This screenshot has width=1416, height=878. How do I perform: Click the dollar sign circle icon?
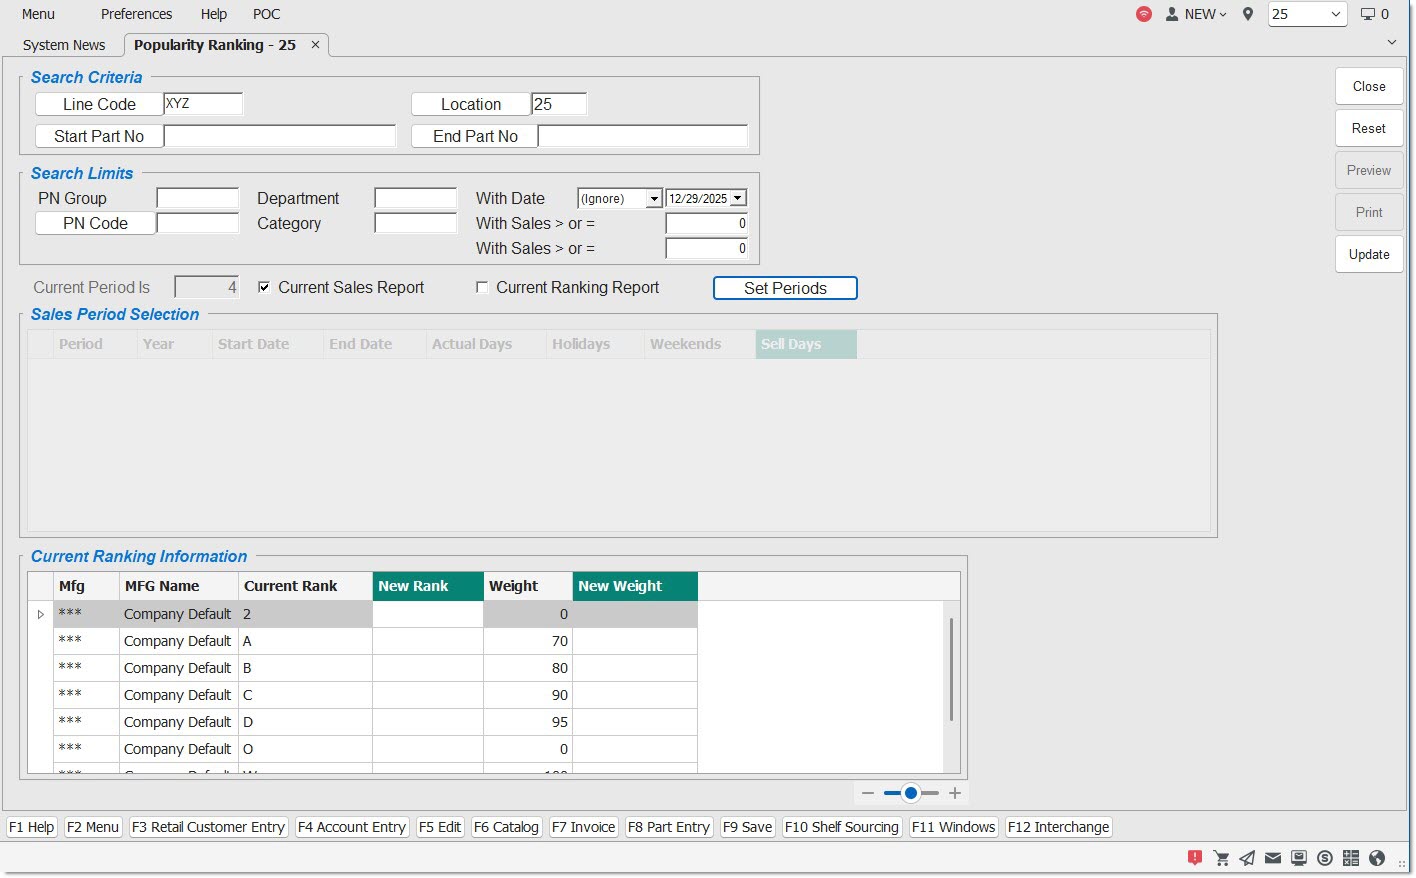click(x=1325, y=858)
